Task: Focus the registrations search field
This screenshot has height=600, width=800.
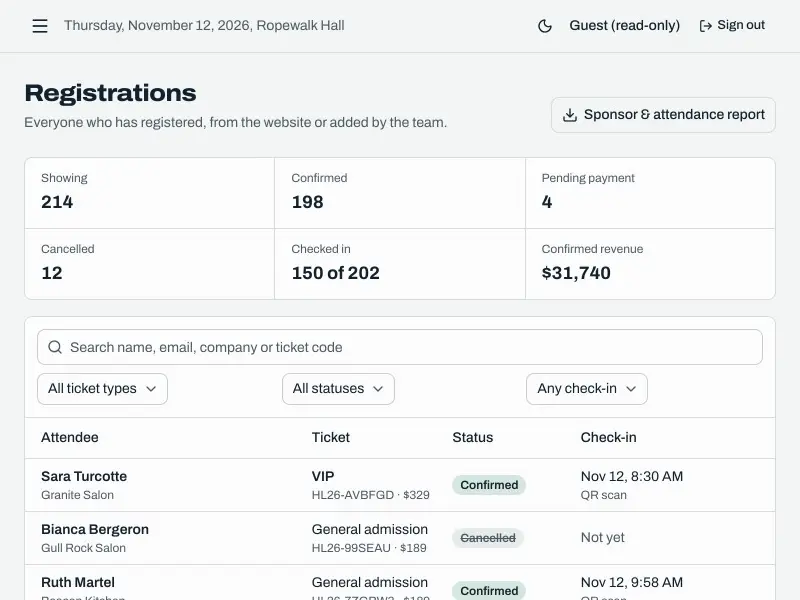Action: coord(400,347)
